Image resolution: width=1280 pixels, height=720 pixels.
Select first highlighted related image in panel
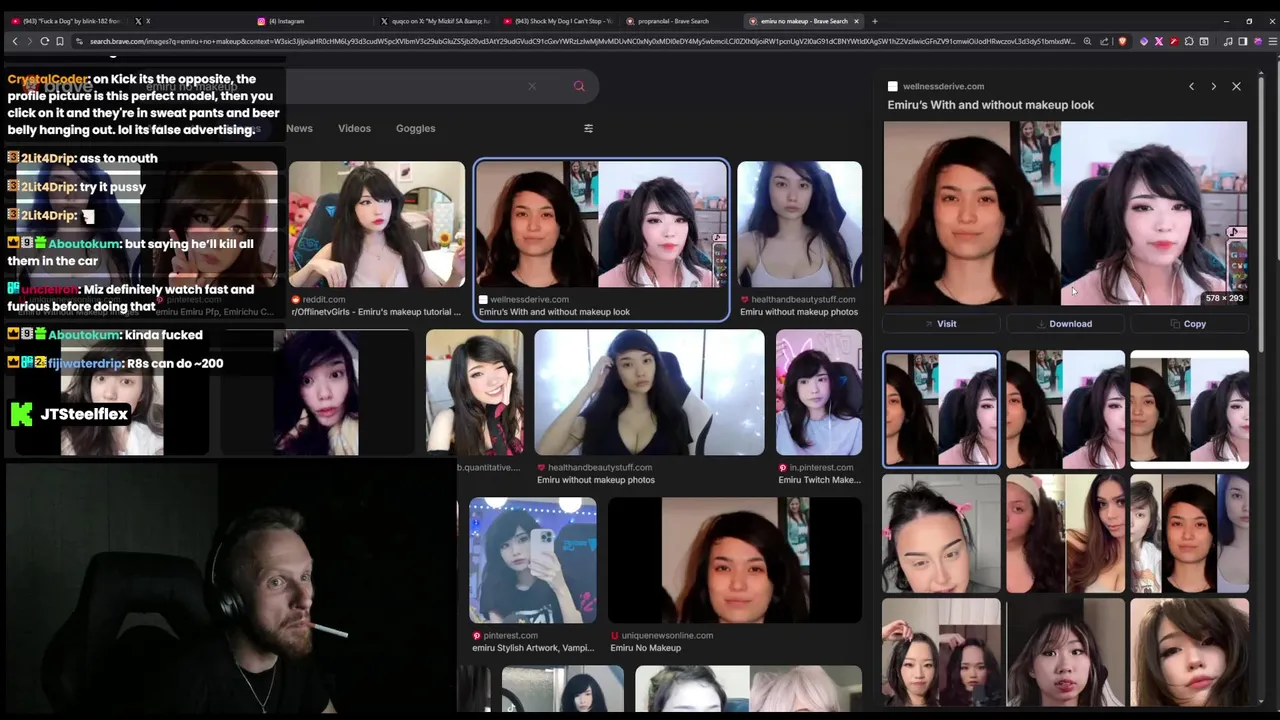click(941, 409)
